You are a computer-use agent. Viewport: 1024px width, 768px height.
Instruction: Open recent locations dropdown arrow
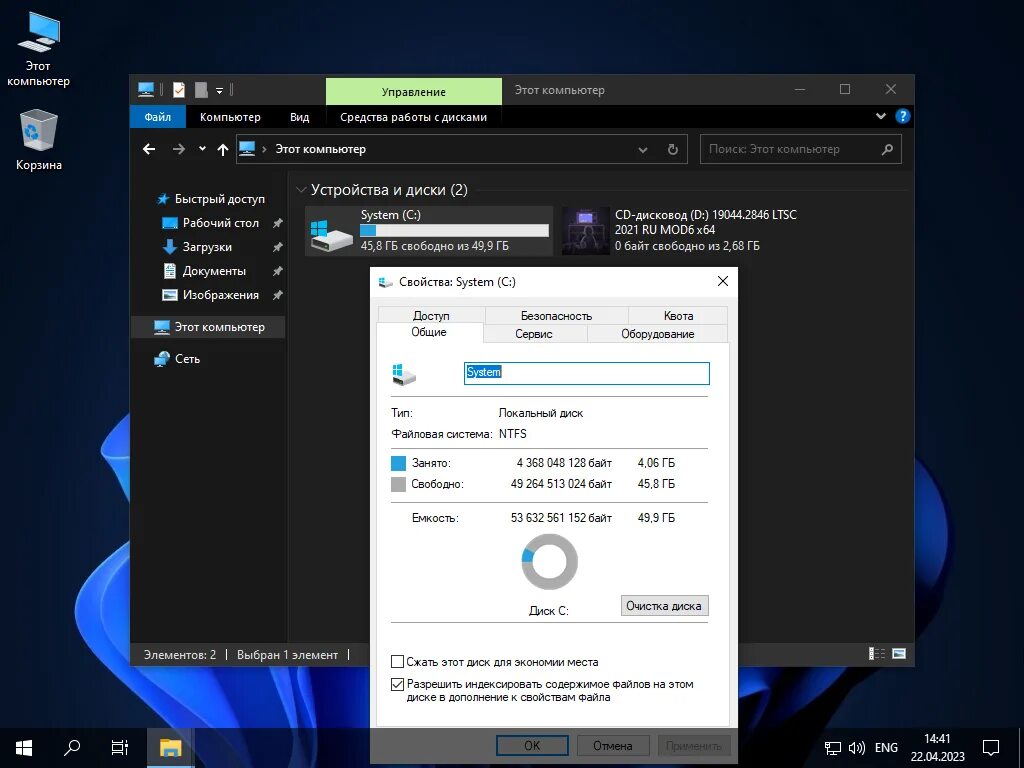click(x=202, y=149)
